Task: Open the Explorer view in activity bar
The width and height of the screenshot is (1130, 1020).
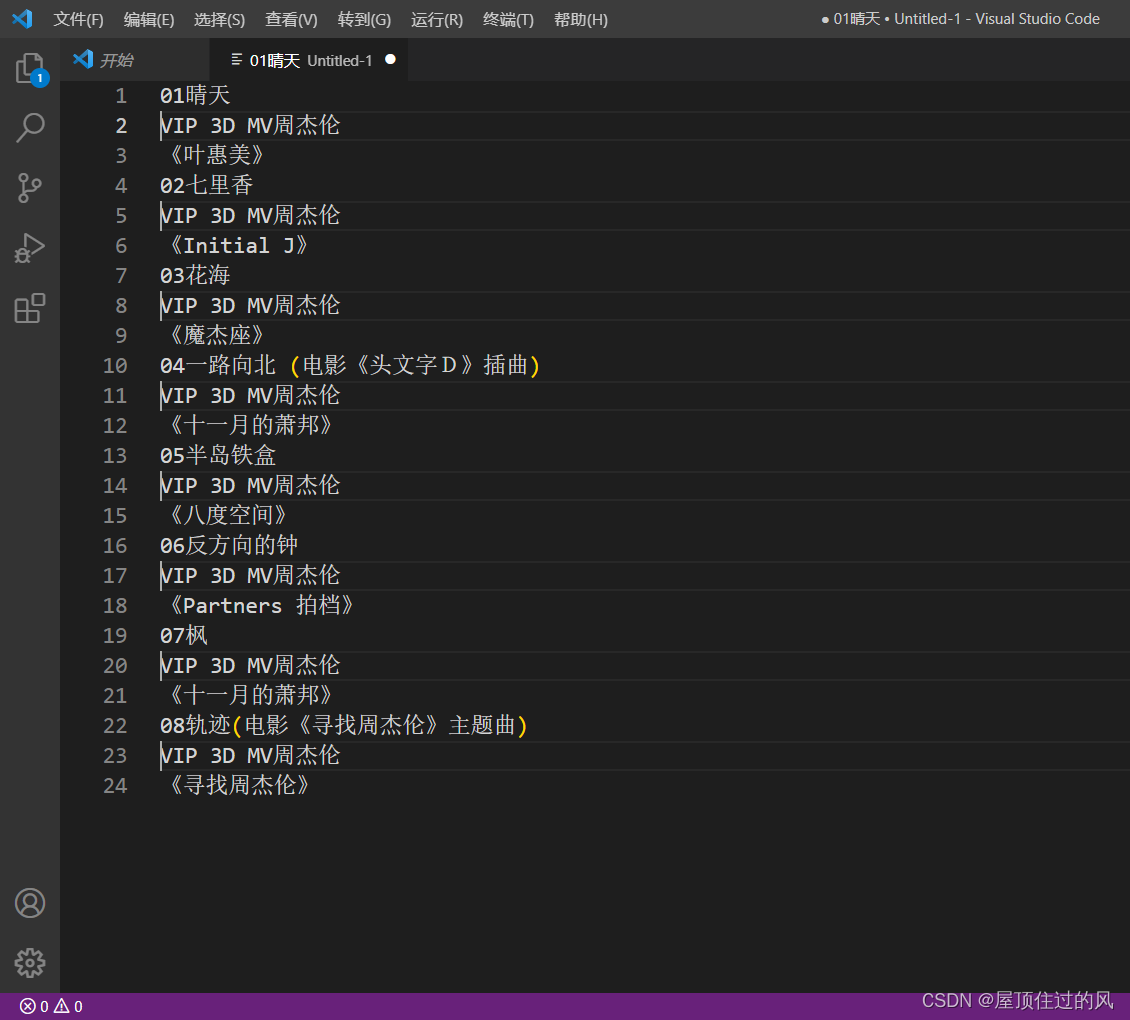Action: (x=30, y=68)
